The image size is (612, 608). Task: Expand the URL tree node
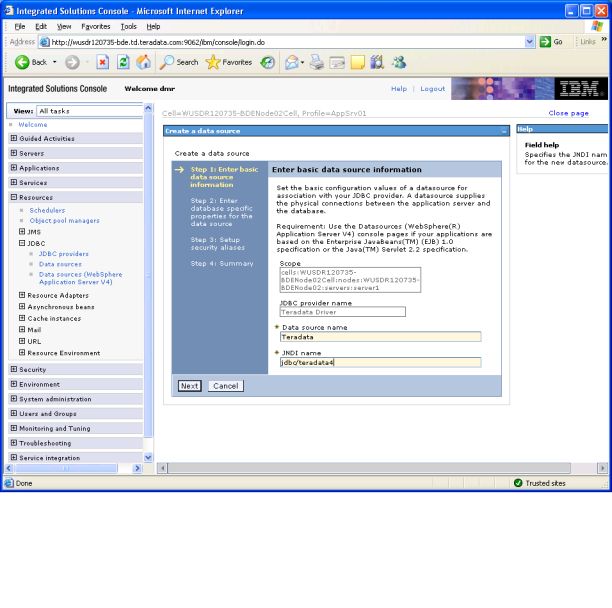pyautogui.click(x=22, y=341)
